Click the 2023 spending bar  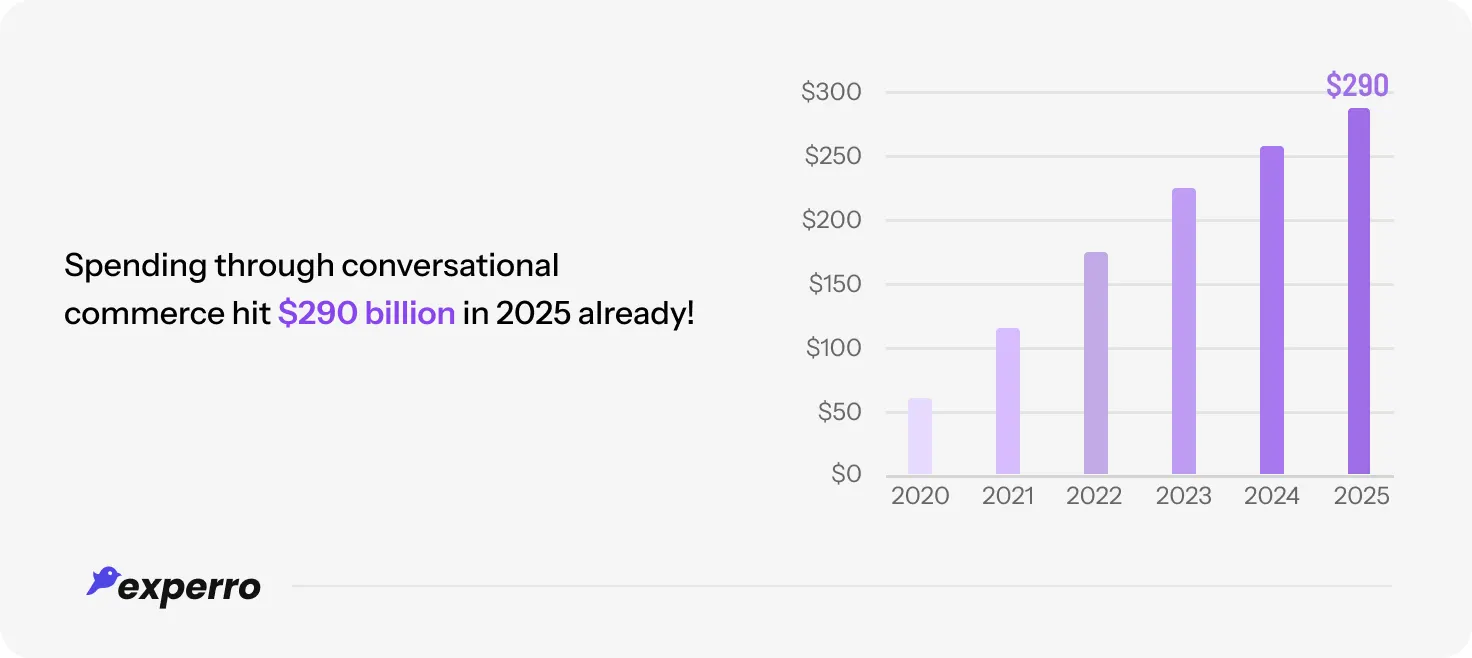(1184, 332)
